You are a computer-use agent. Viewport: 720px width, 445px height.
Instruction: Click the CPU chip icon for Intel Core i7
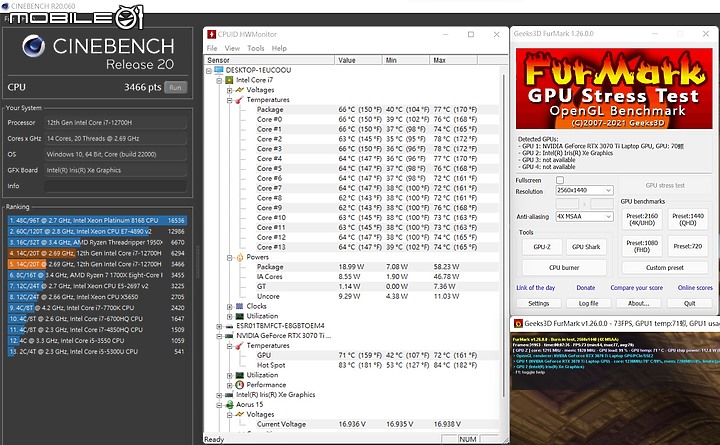229,80
